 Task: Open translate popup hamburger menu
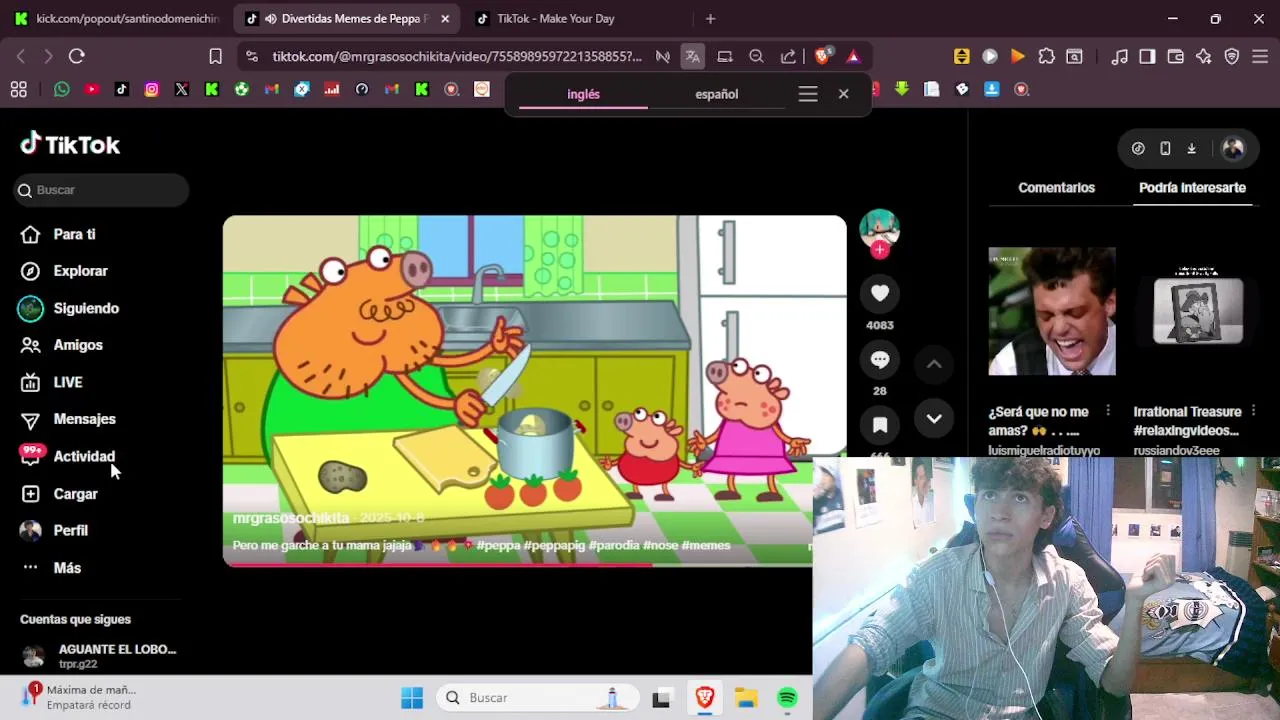[808, 94]
